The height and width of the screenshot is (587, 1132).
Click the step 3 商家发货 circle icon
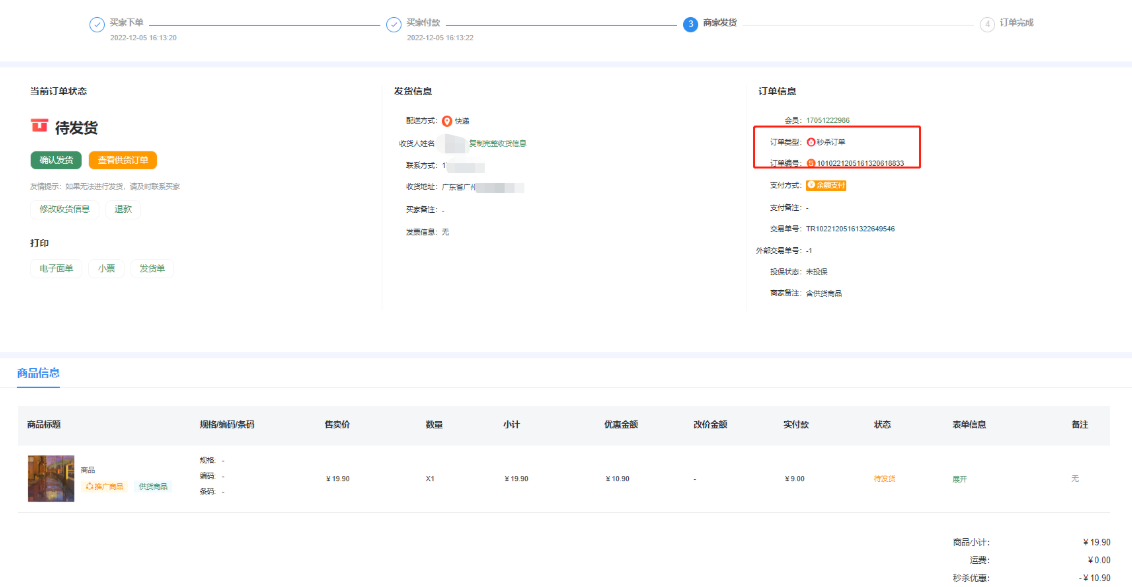point(690,24)
